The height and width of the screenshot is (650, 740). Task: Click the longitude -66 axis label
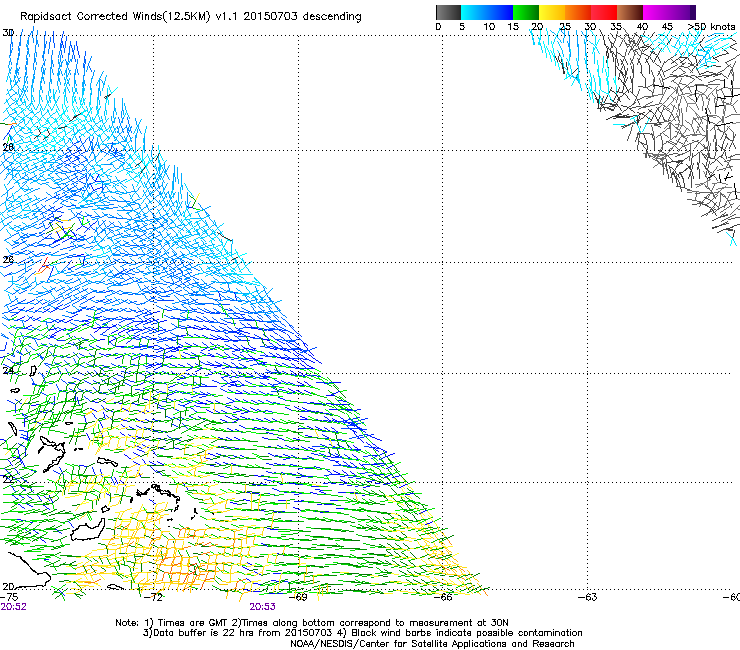tap(443, 597)
